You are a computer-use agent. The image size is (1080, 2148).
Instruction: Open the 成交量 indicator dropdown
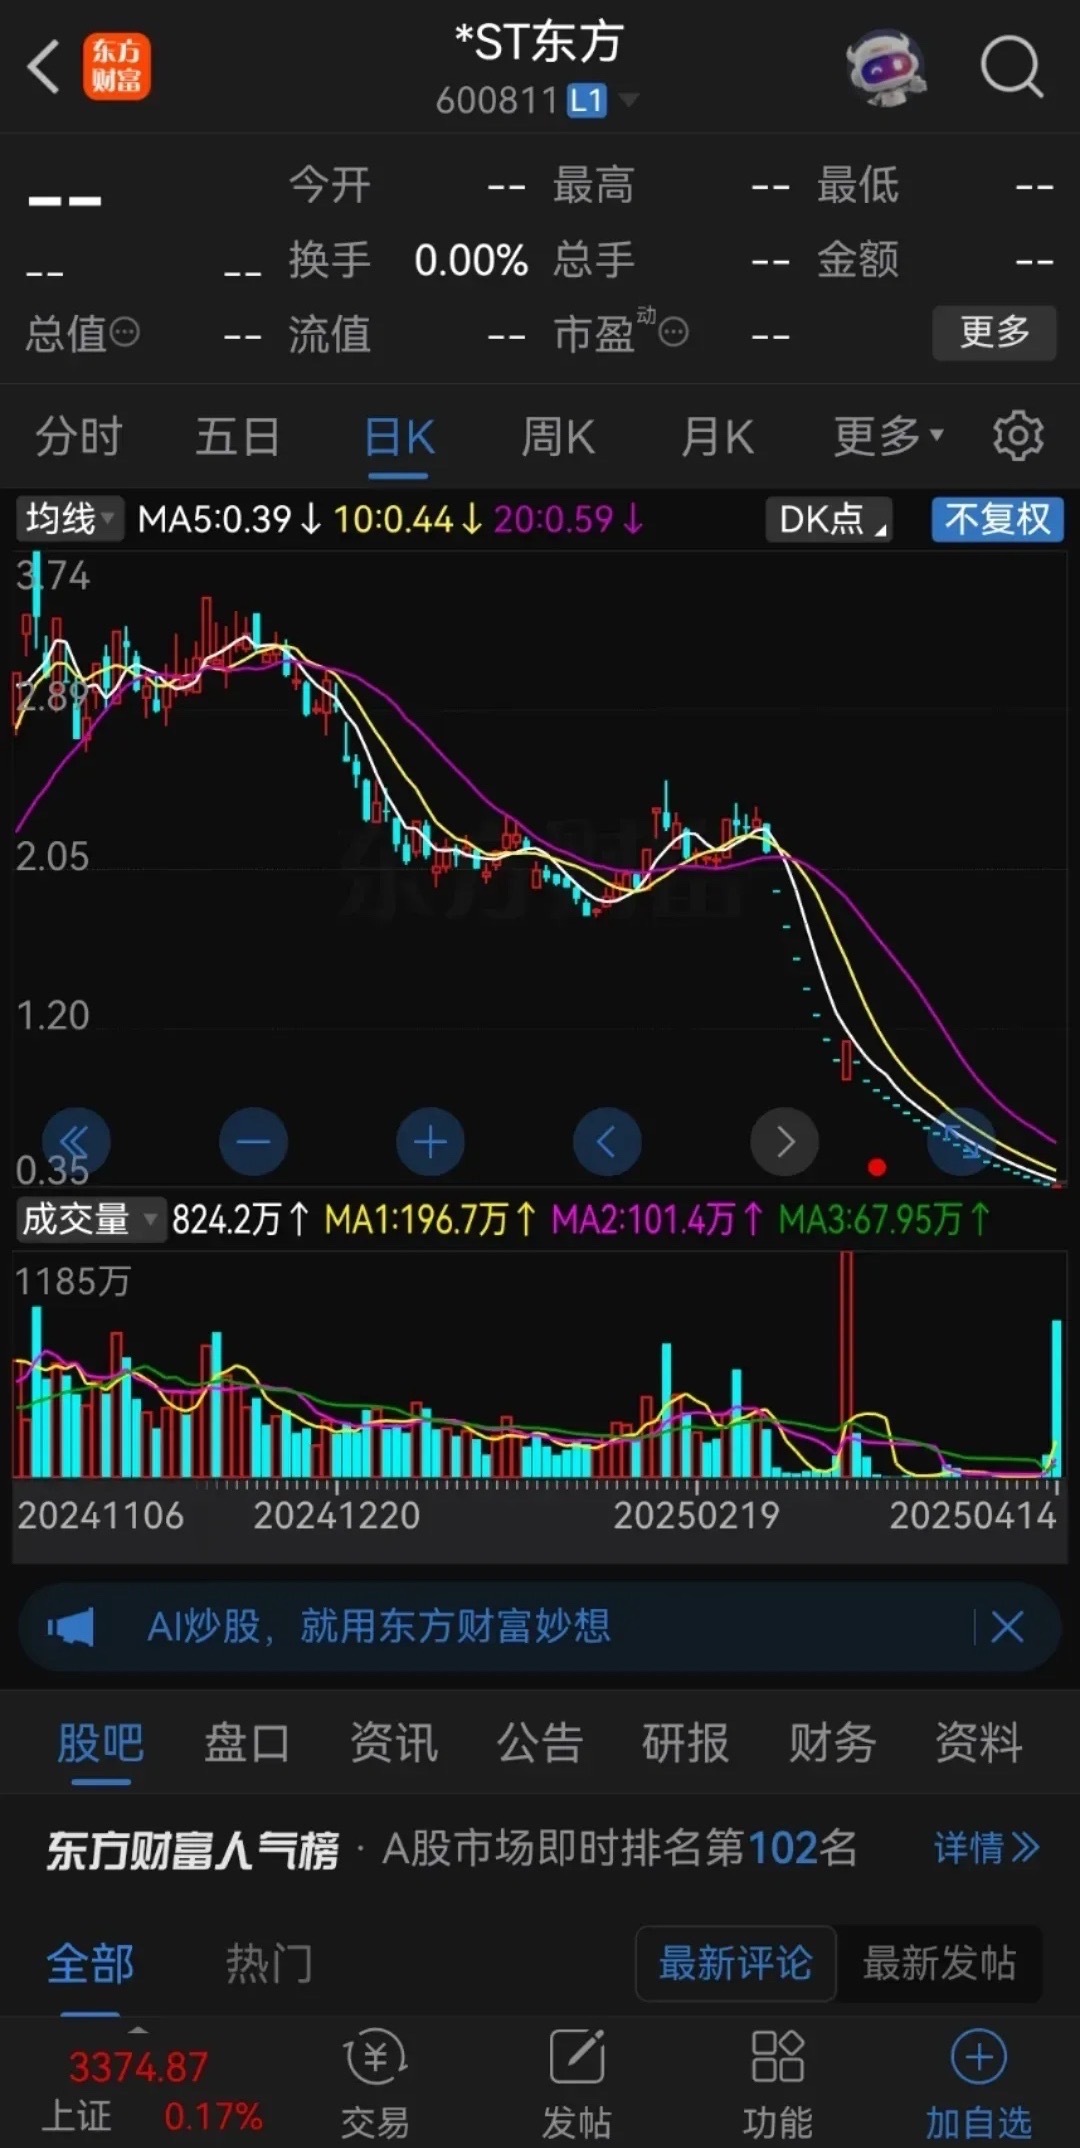pyautogui.click(x=90, y=1219)
